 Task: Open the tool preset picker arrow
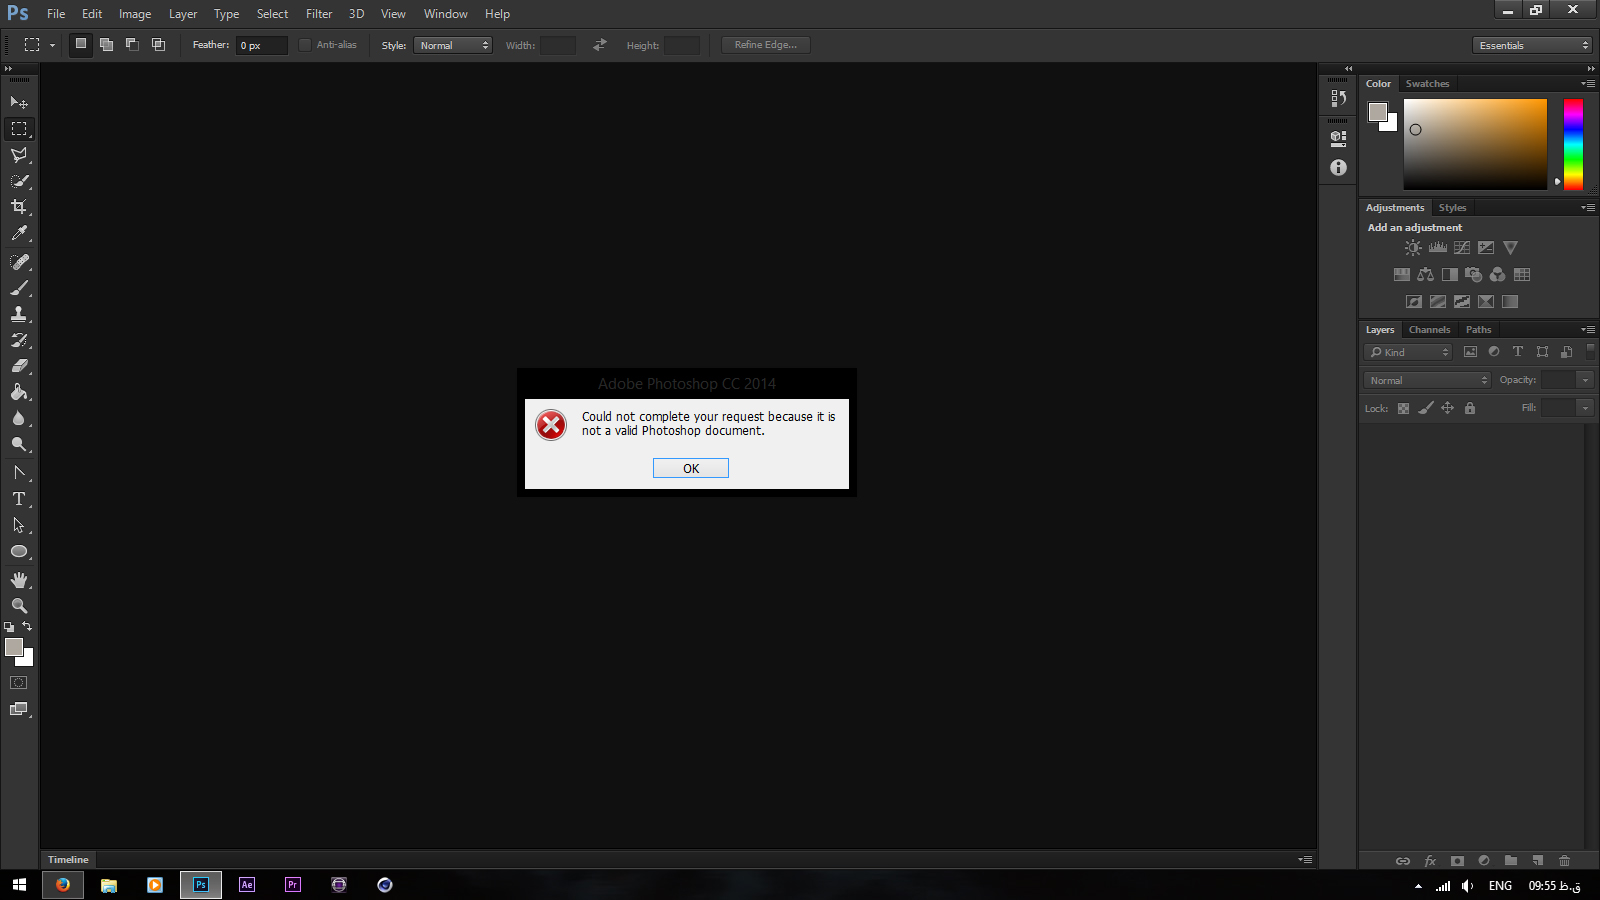(x=52, y=45)
